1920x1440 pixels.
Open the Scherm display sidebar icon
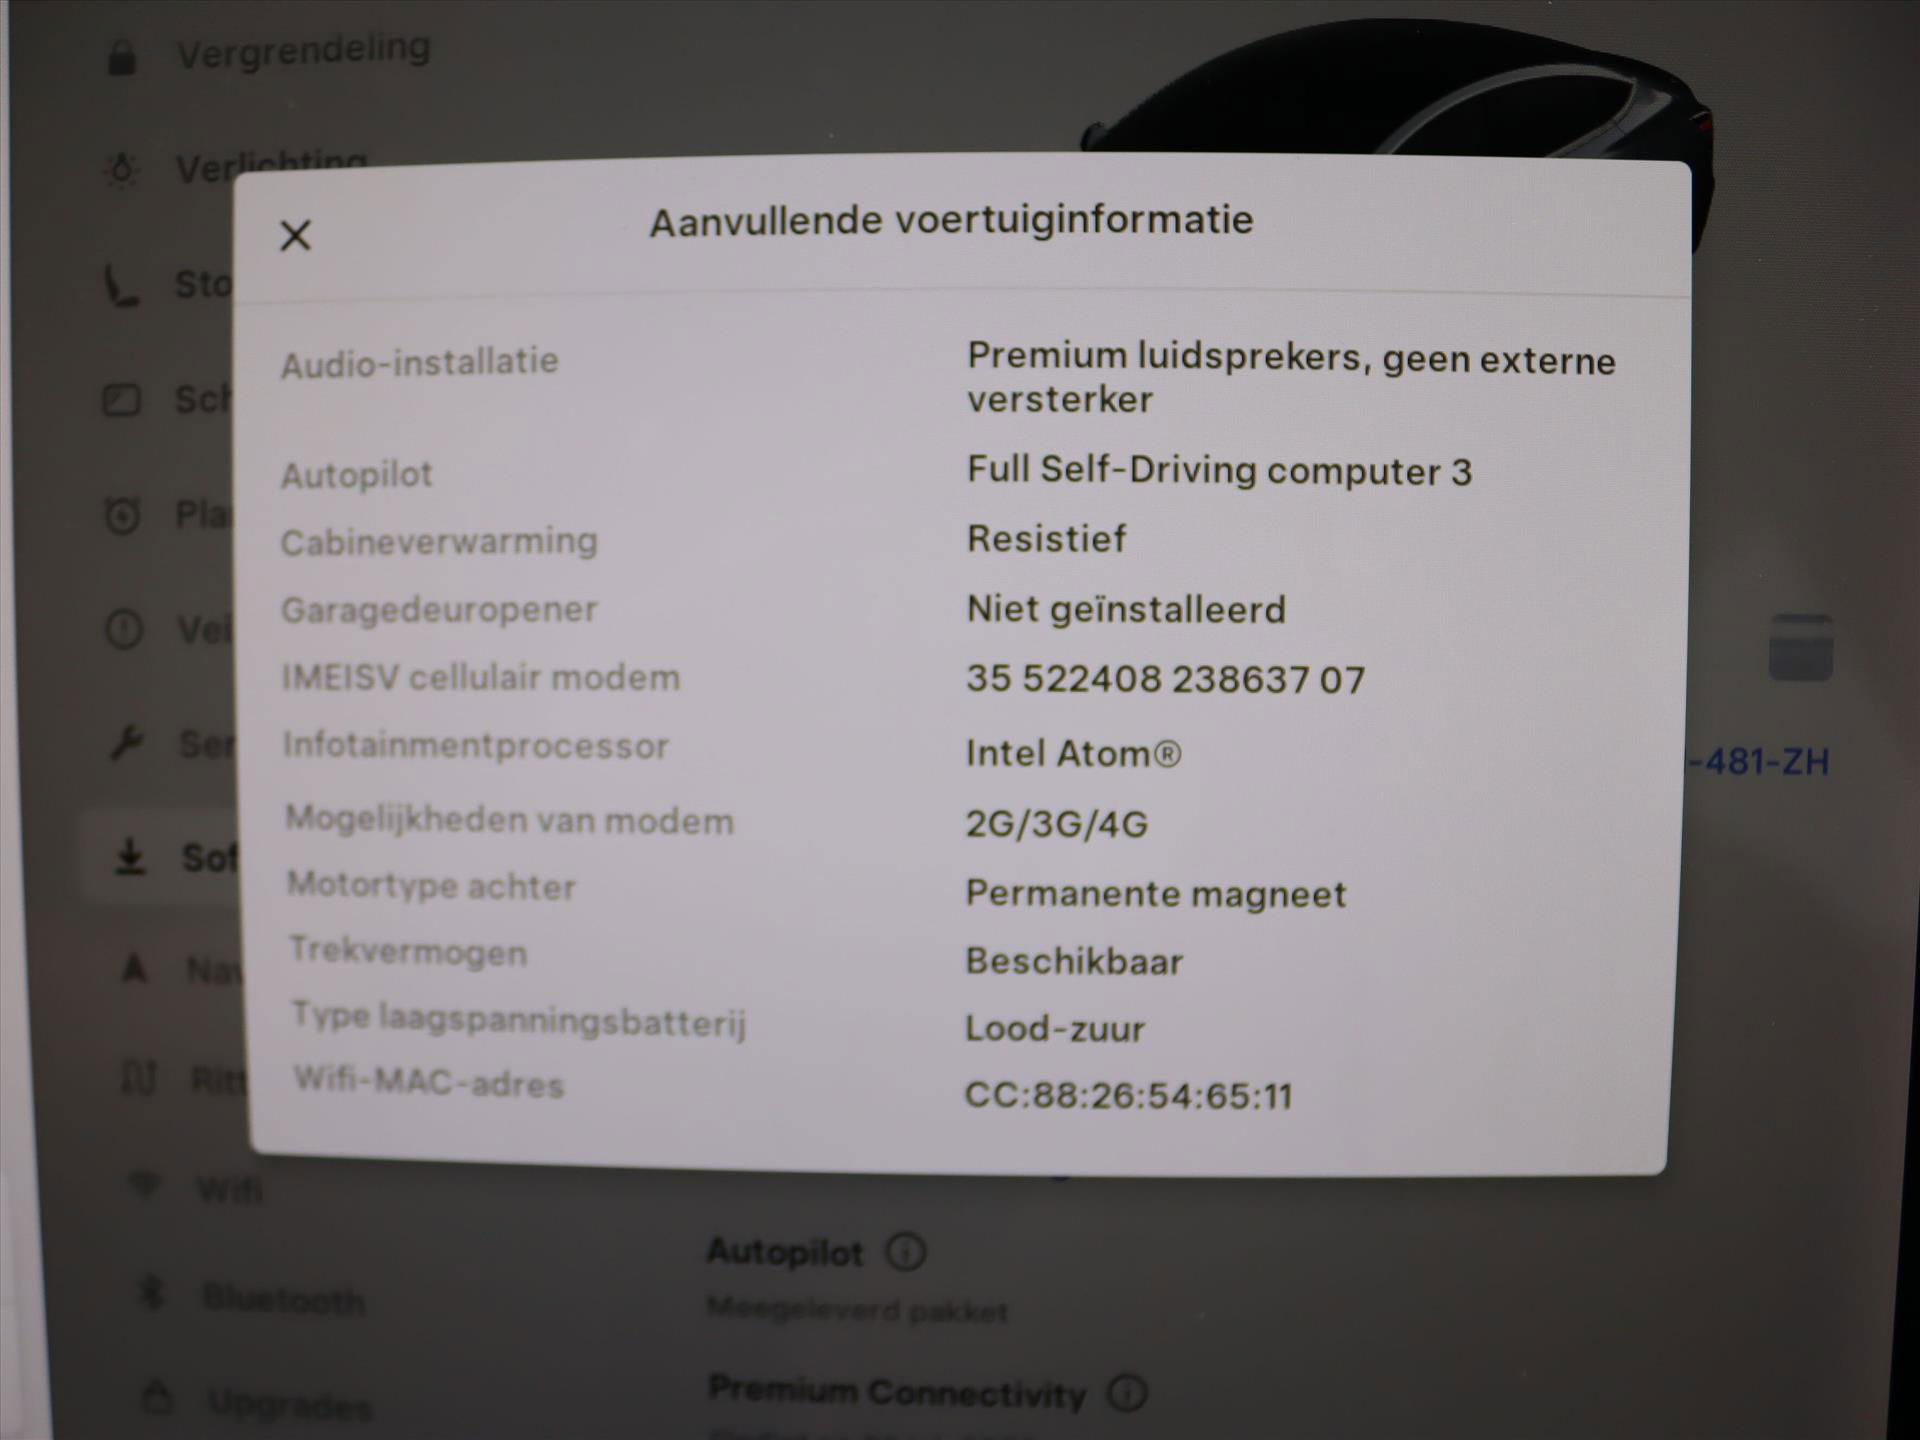click(122, 400)
